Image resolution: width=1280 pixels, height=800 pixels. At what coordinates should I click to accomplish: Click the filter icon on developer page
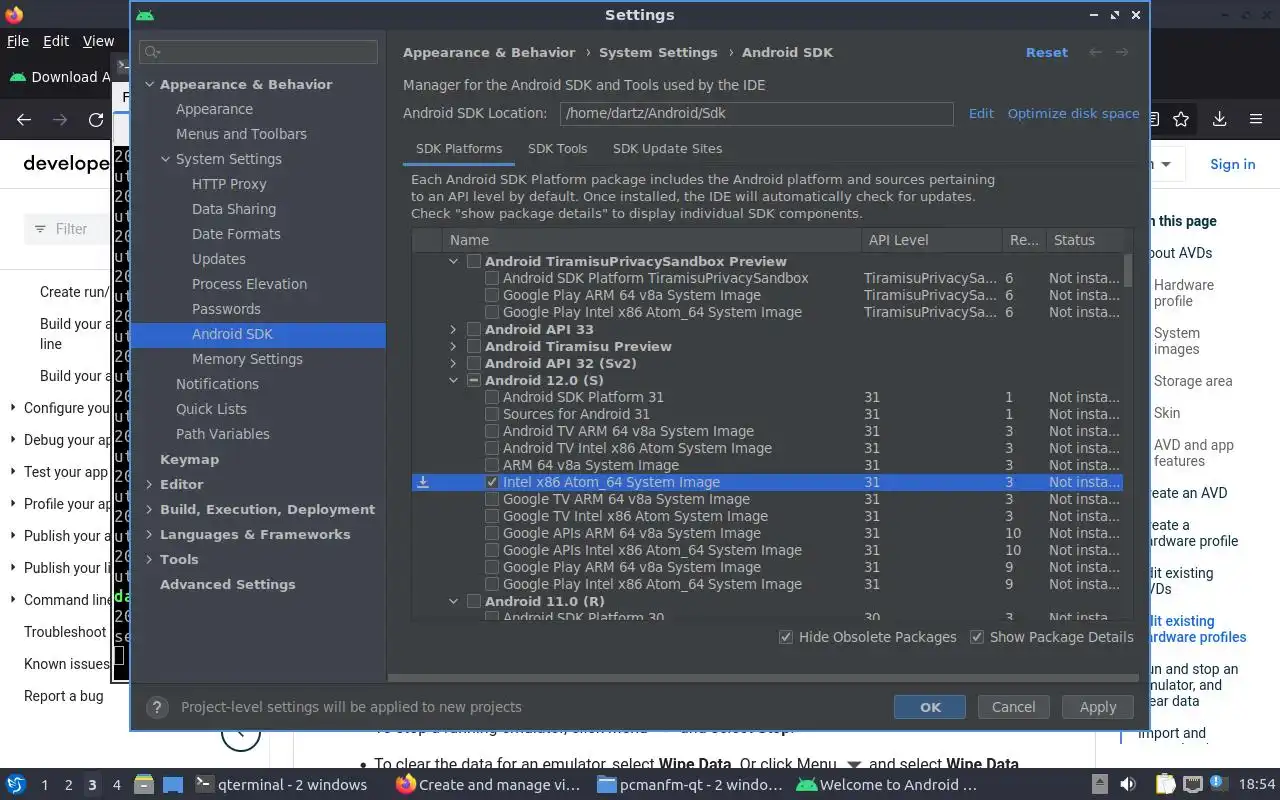40,229
